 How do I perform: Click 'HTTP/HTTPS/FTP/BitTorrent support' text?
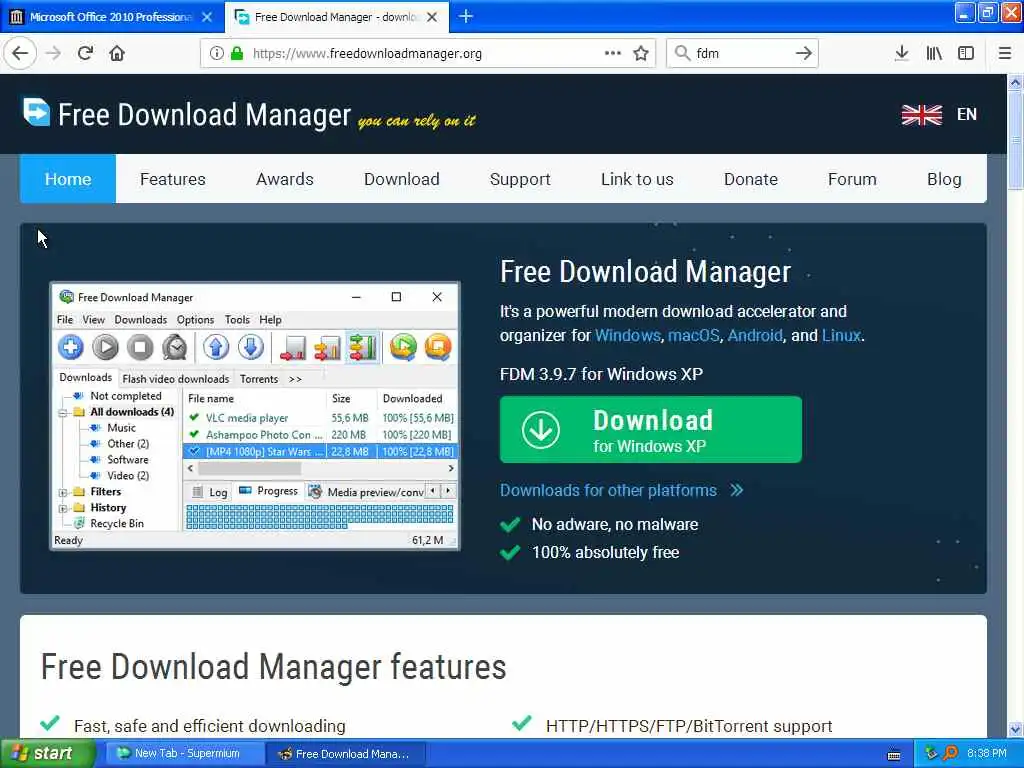pos(689,726)
